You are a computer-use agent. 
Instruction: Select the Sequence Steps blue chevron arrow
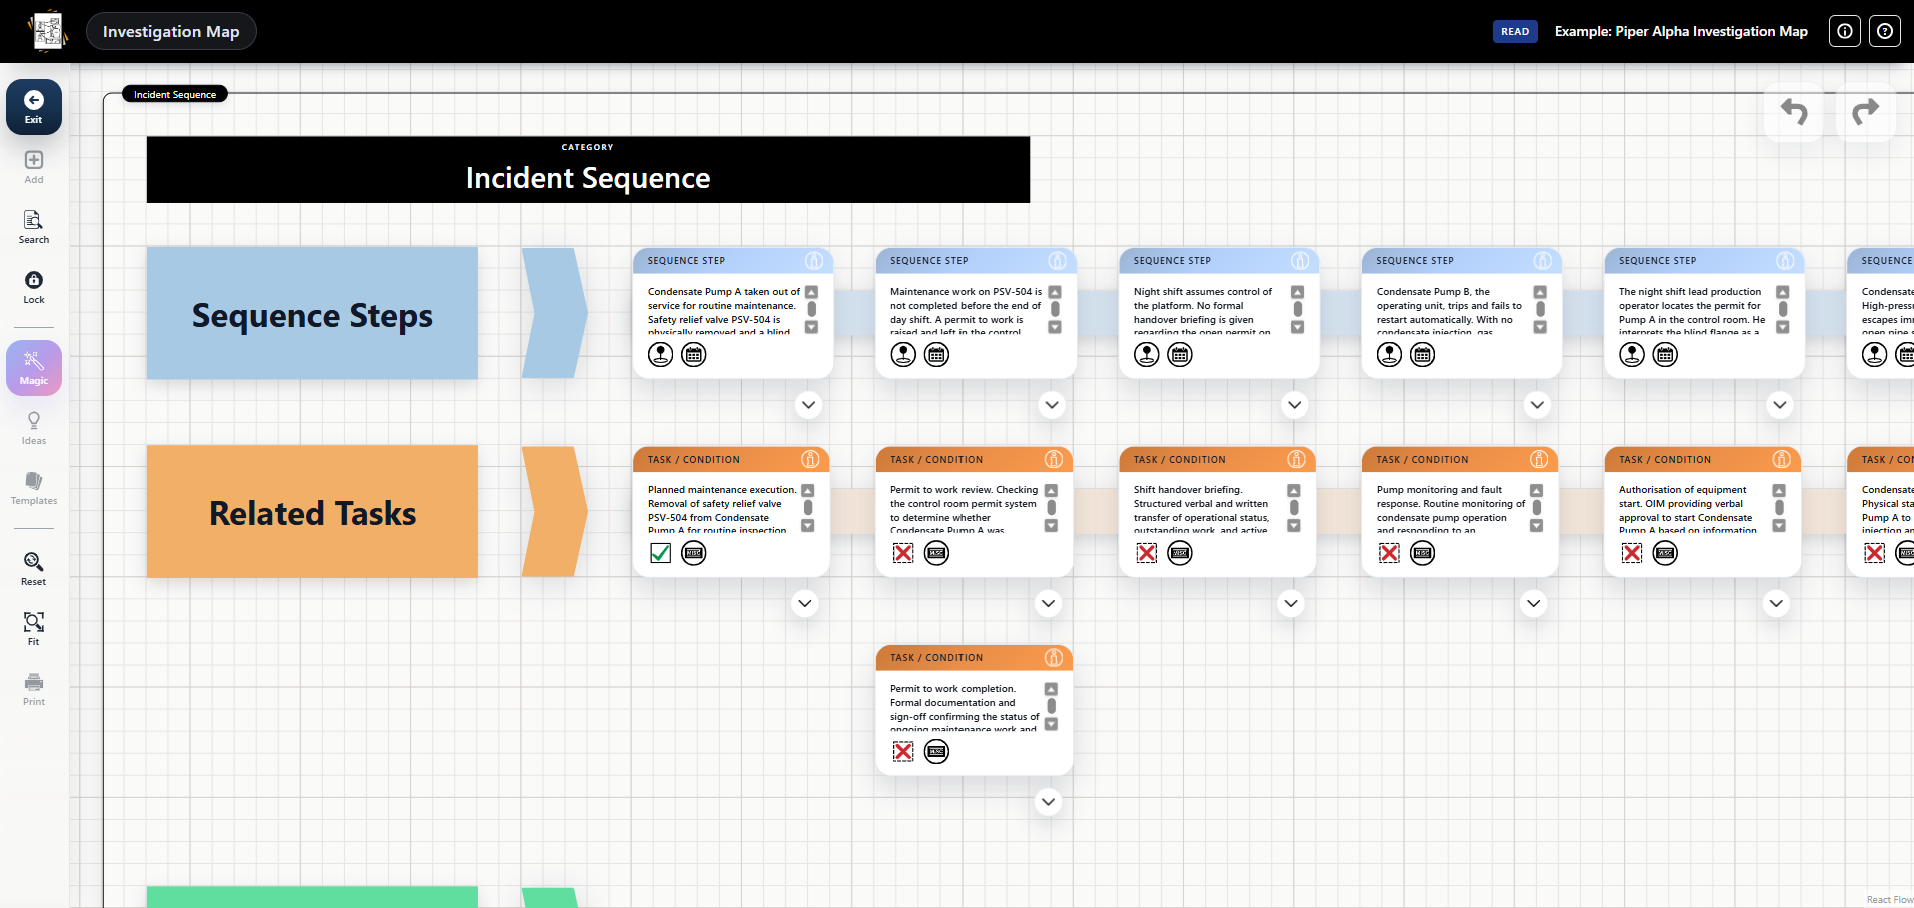click(554, 313)
